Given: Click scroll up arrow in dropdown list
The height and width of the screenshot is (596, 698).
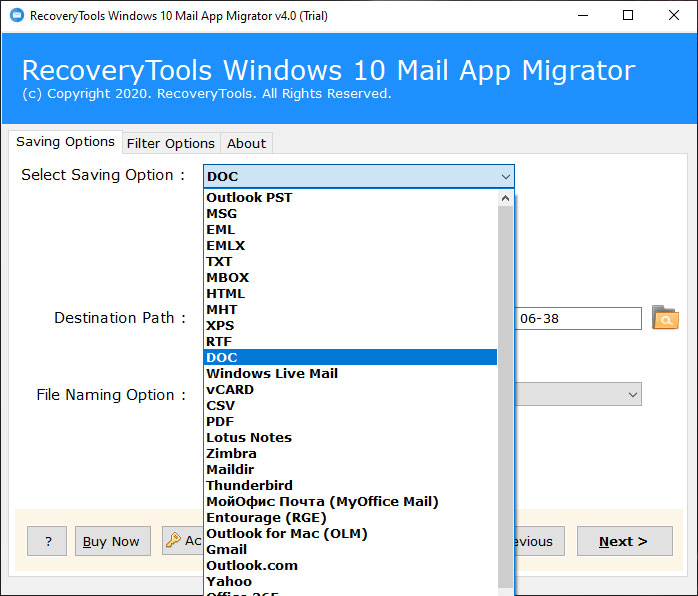Looking at the screenshot, I should (505, 198).
